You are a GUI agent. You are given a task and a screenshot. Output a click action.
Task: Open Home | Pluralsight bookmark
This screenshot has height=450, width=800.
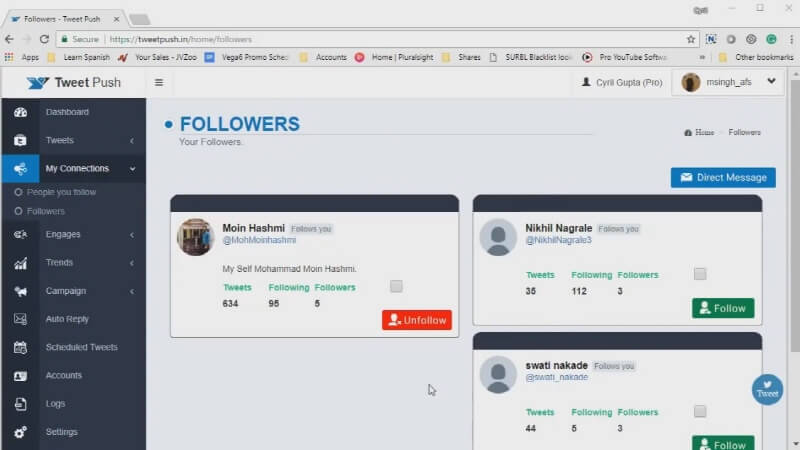click(394, 57)
